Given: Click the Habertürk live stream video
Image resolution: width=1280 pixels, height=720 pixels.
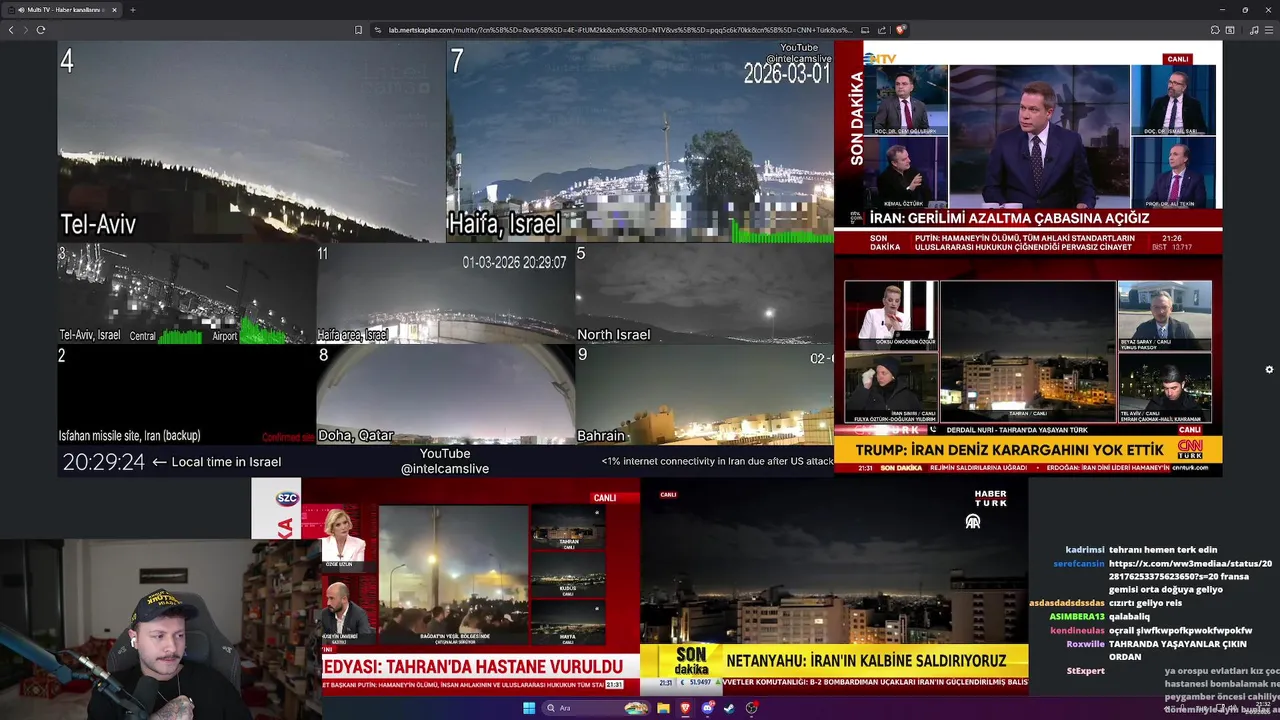Looking at the screenshot, I should click(x=834, y=586).
